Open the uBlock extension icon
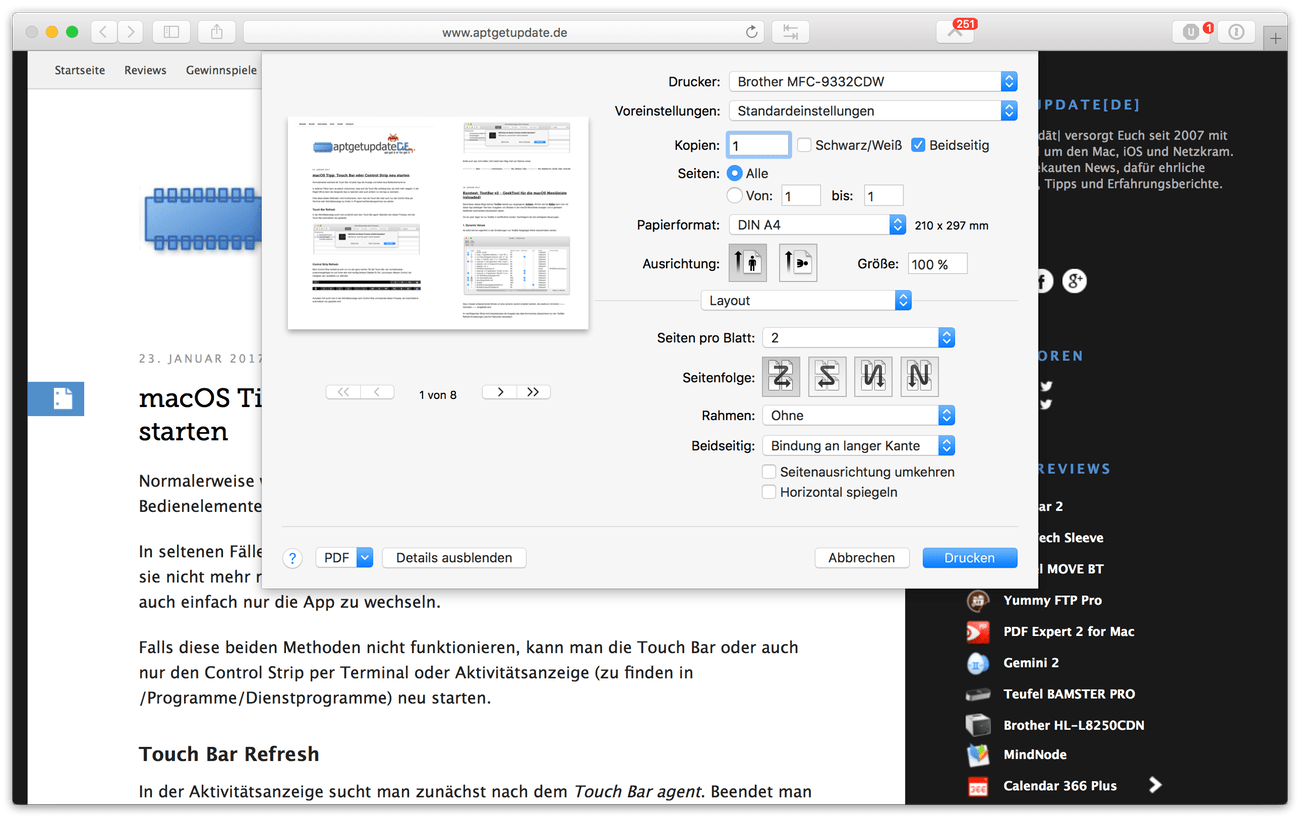 coord(1190,32)
